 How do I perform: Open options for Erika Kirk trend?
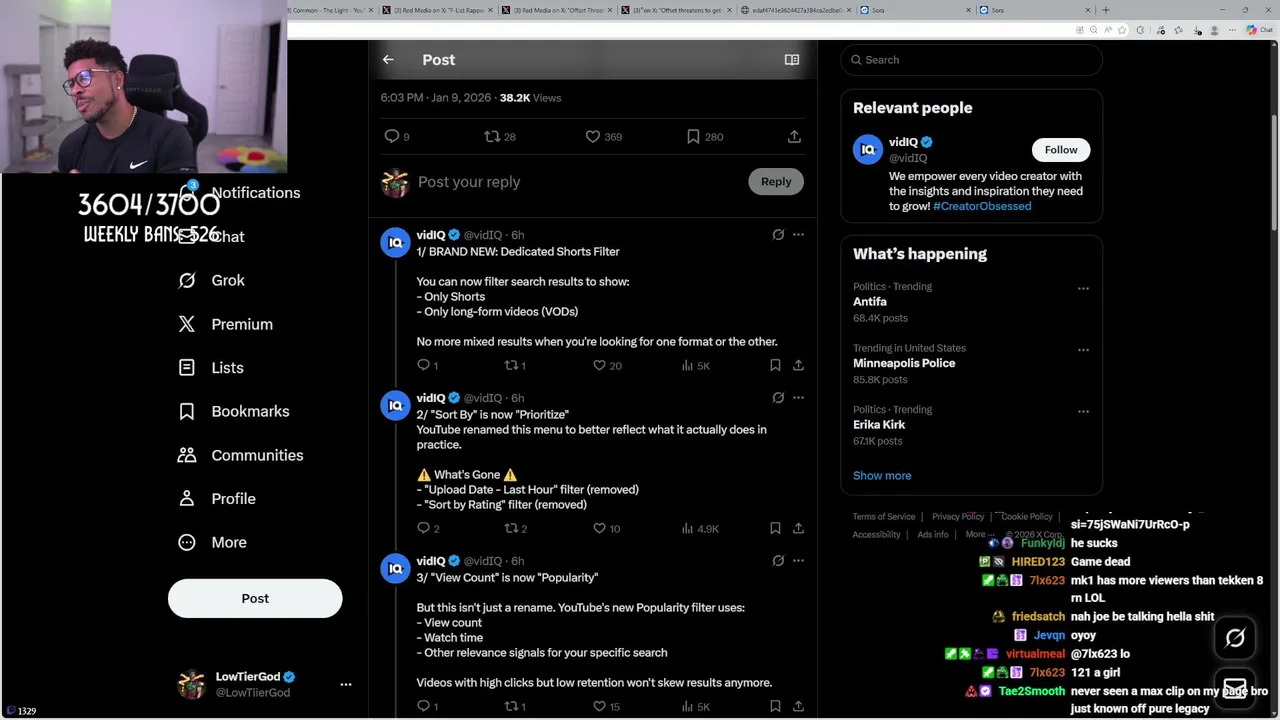(x=1083, y=411)
